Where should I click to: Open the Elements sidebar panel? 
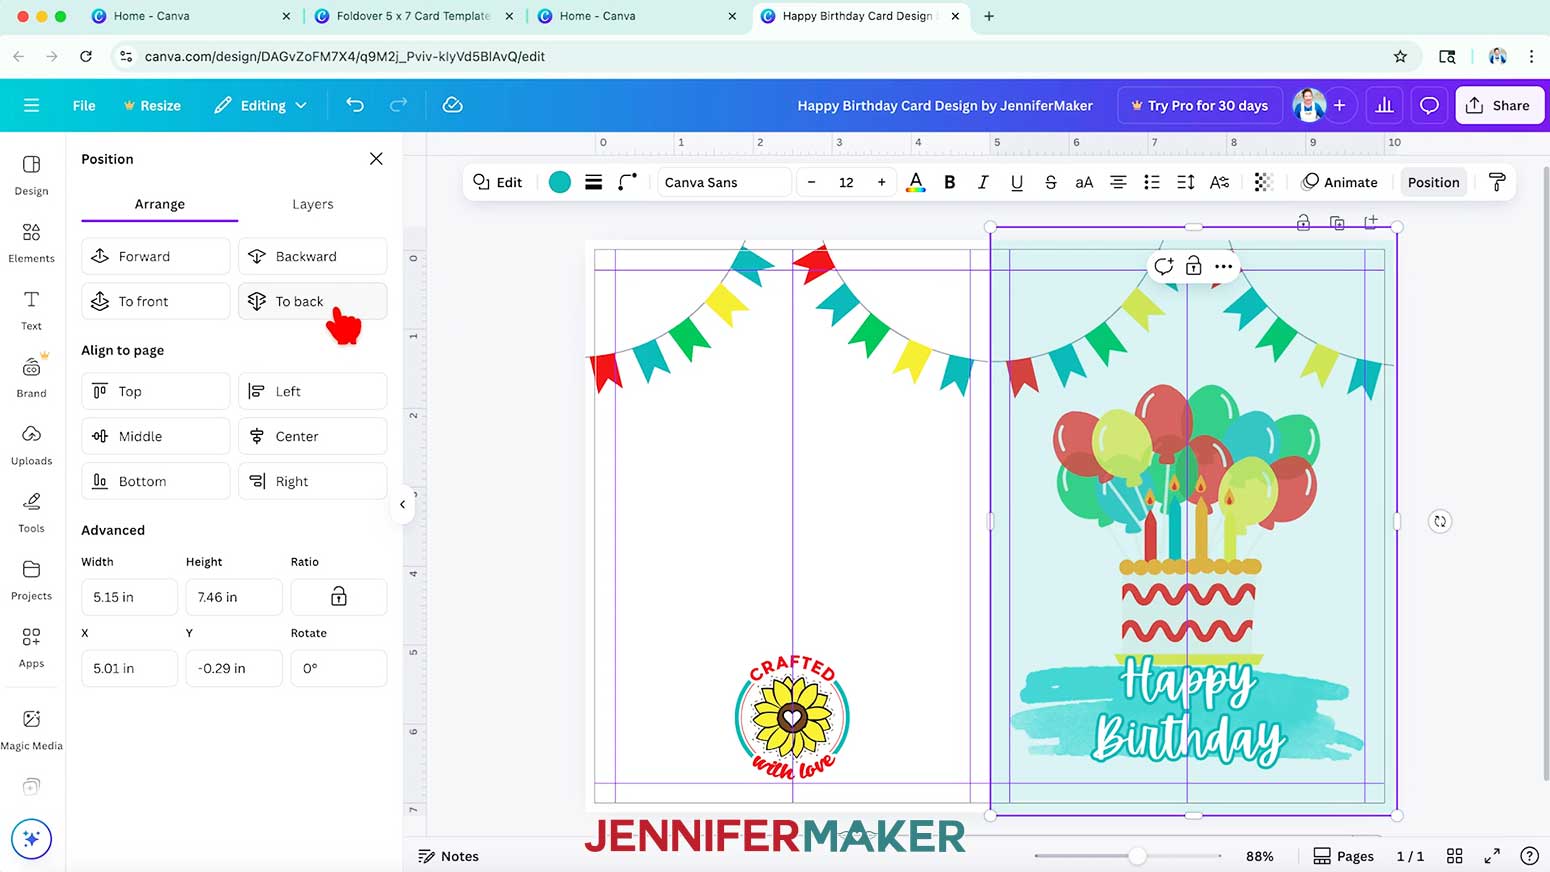31,243
